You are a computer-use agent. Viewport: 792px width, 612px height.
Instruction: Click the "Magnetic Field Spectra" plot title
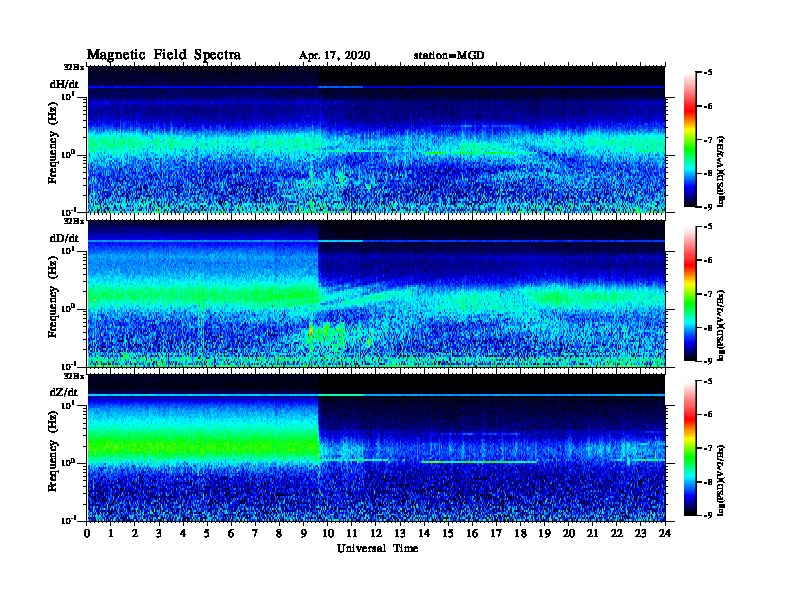tap(164, 55)
